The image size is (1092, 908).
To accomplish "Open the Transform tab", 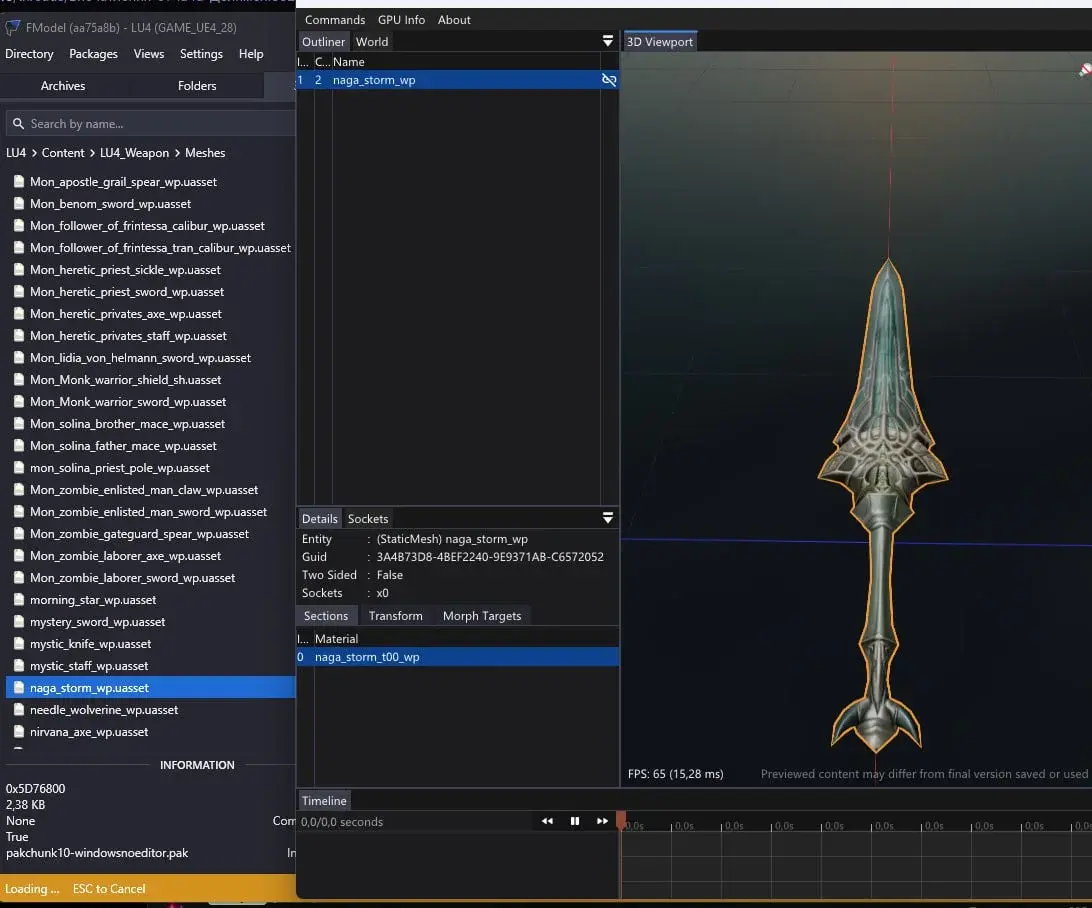I will click(x=396, y=616).
